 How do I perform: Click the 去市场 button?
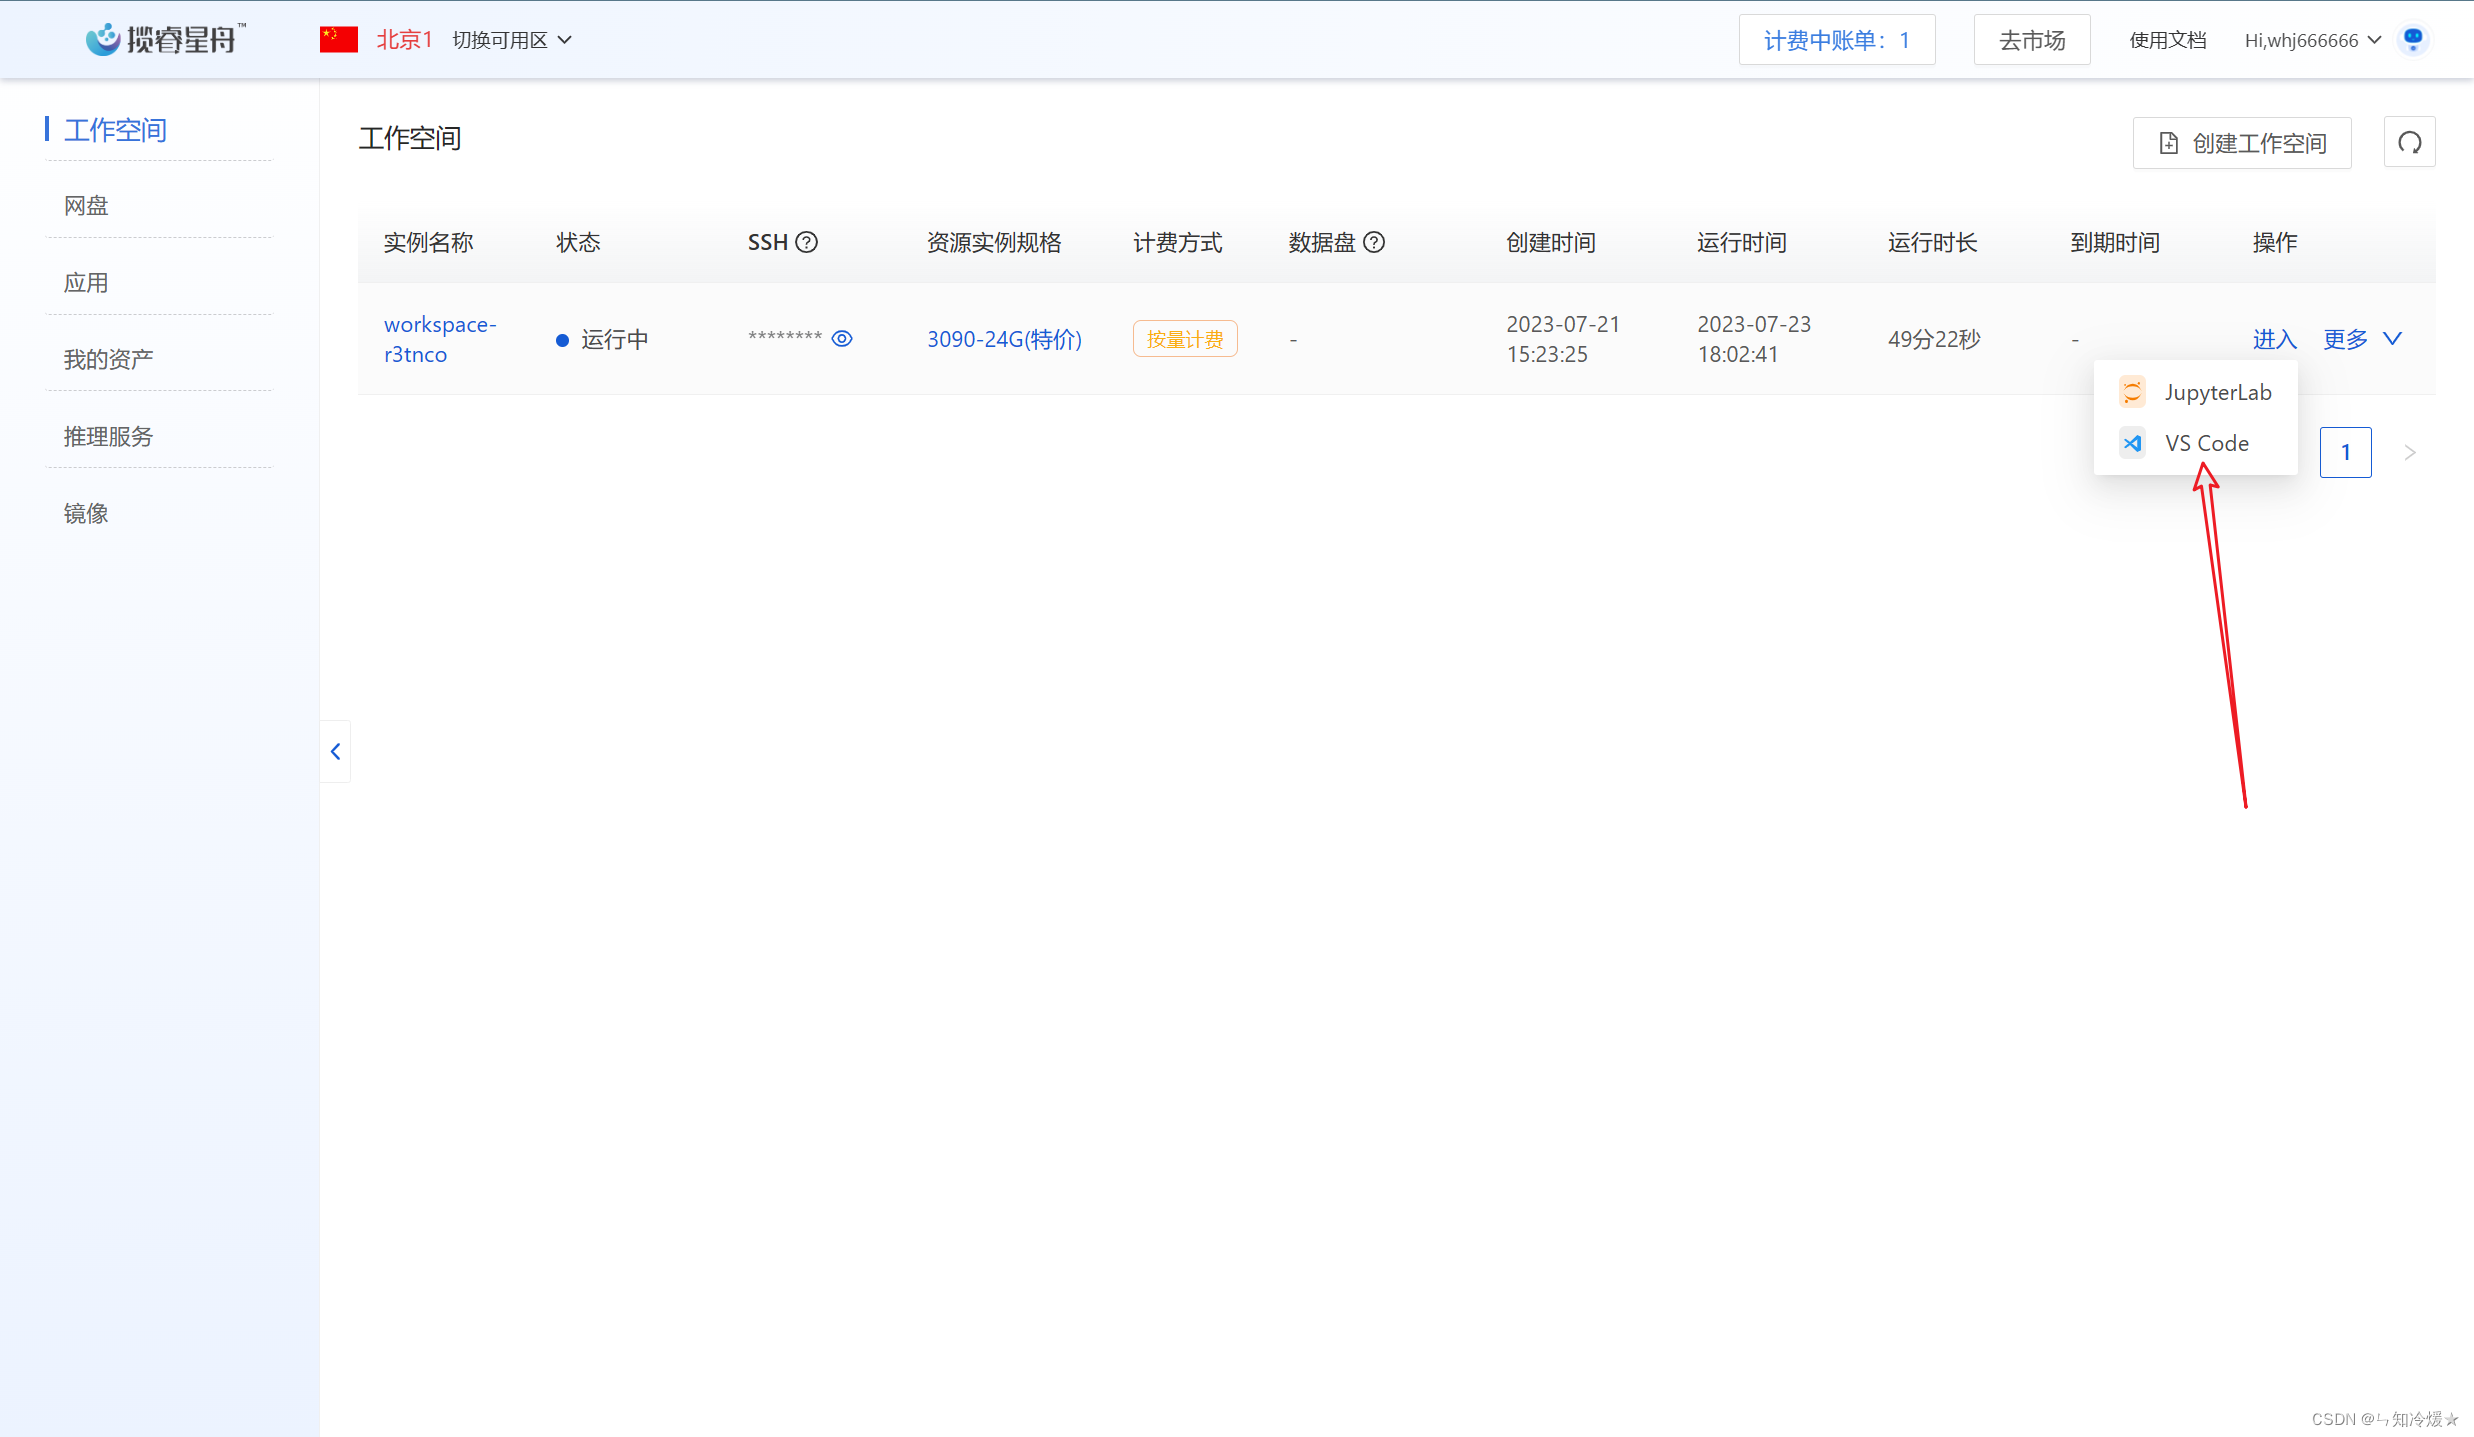point(2031,40)
